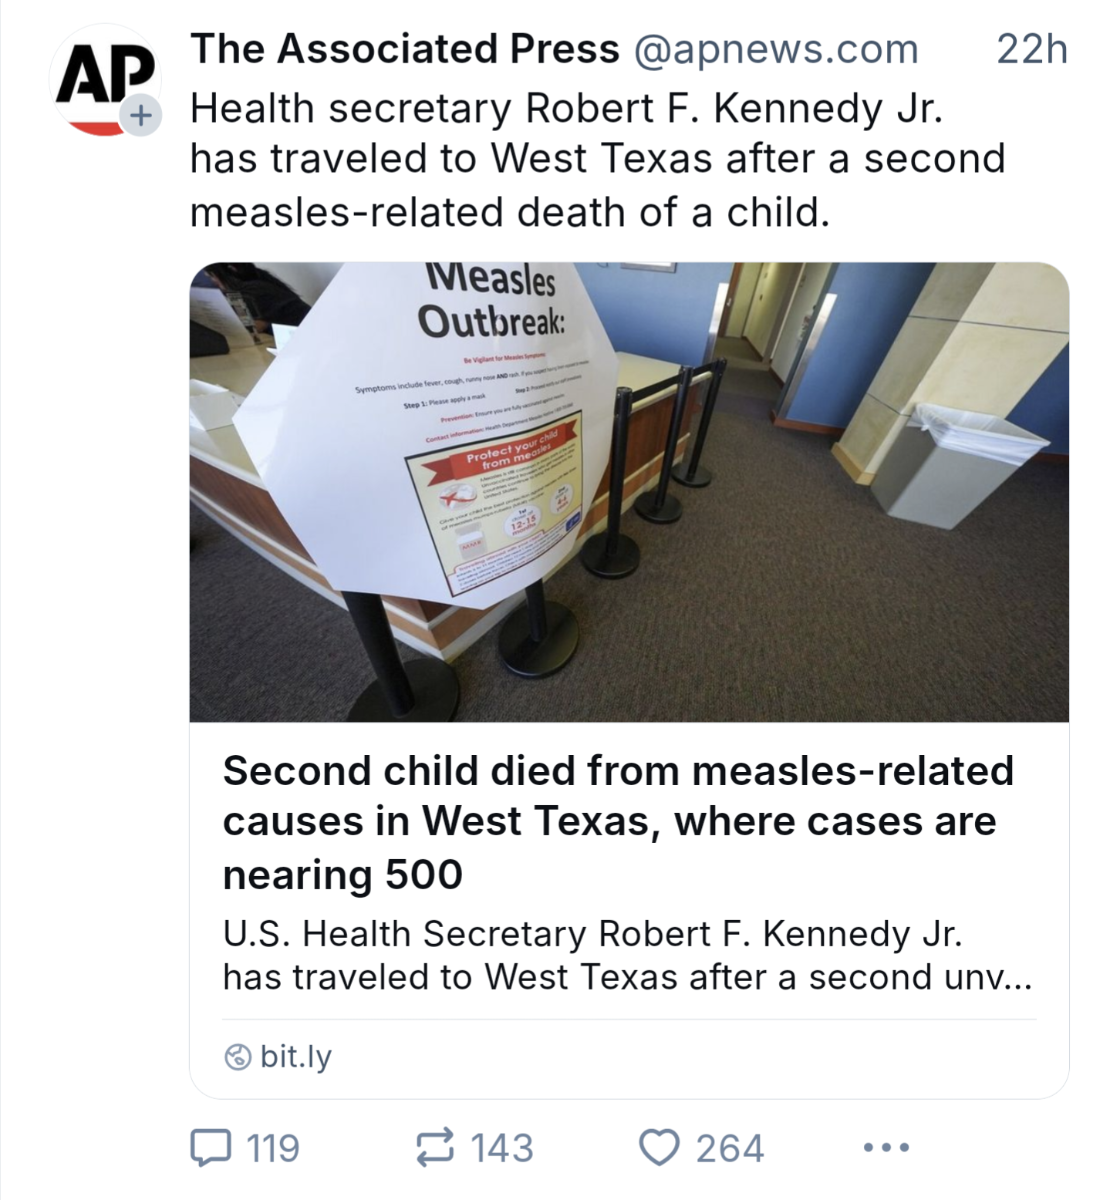Open the post text about Kennedy's trip
The height and width of the screenshot is (1200, 1110).
pos(597,160)
